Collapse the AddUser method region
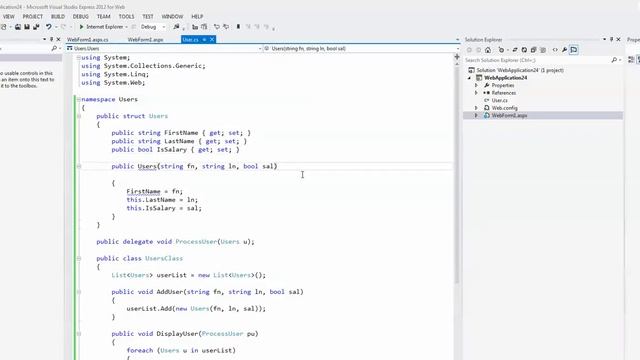640x360 pixels. [79, 292]
